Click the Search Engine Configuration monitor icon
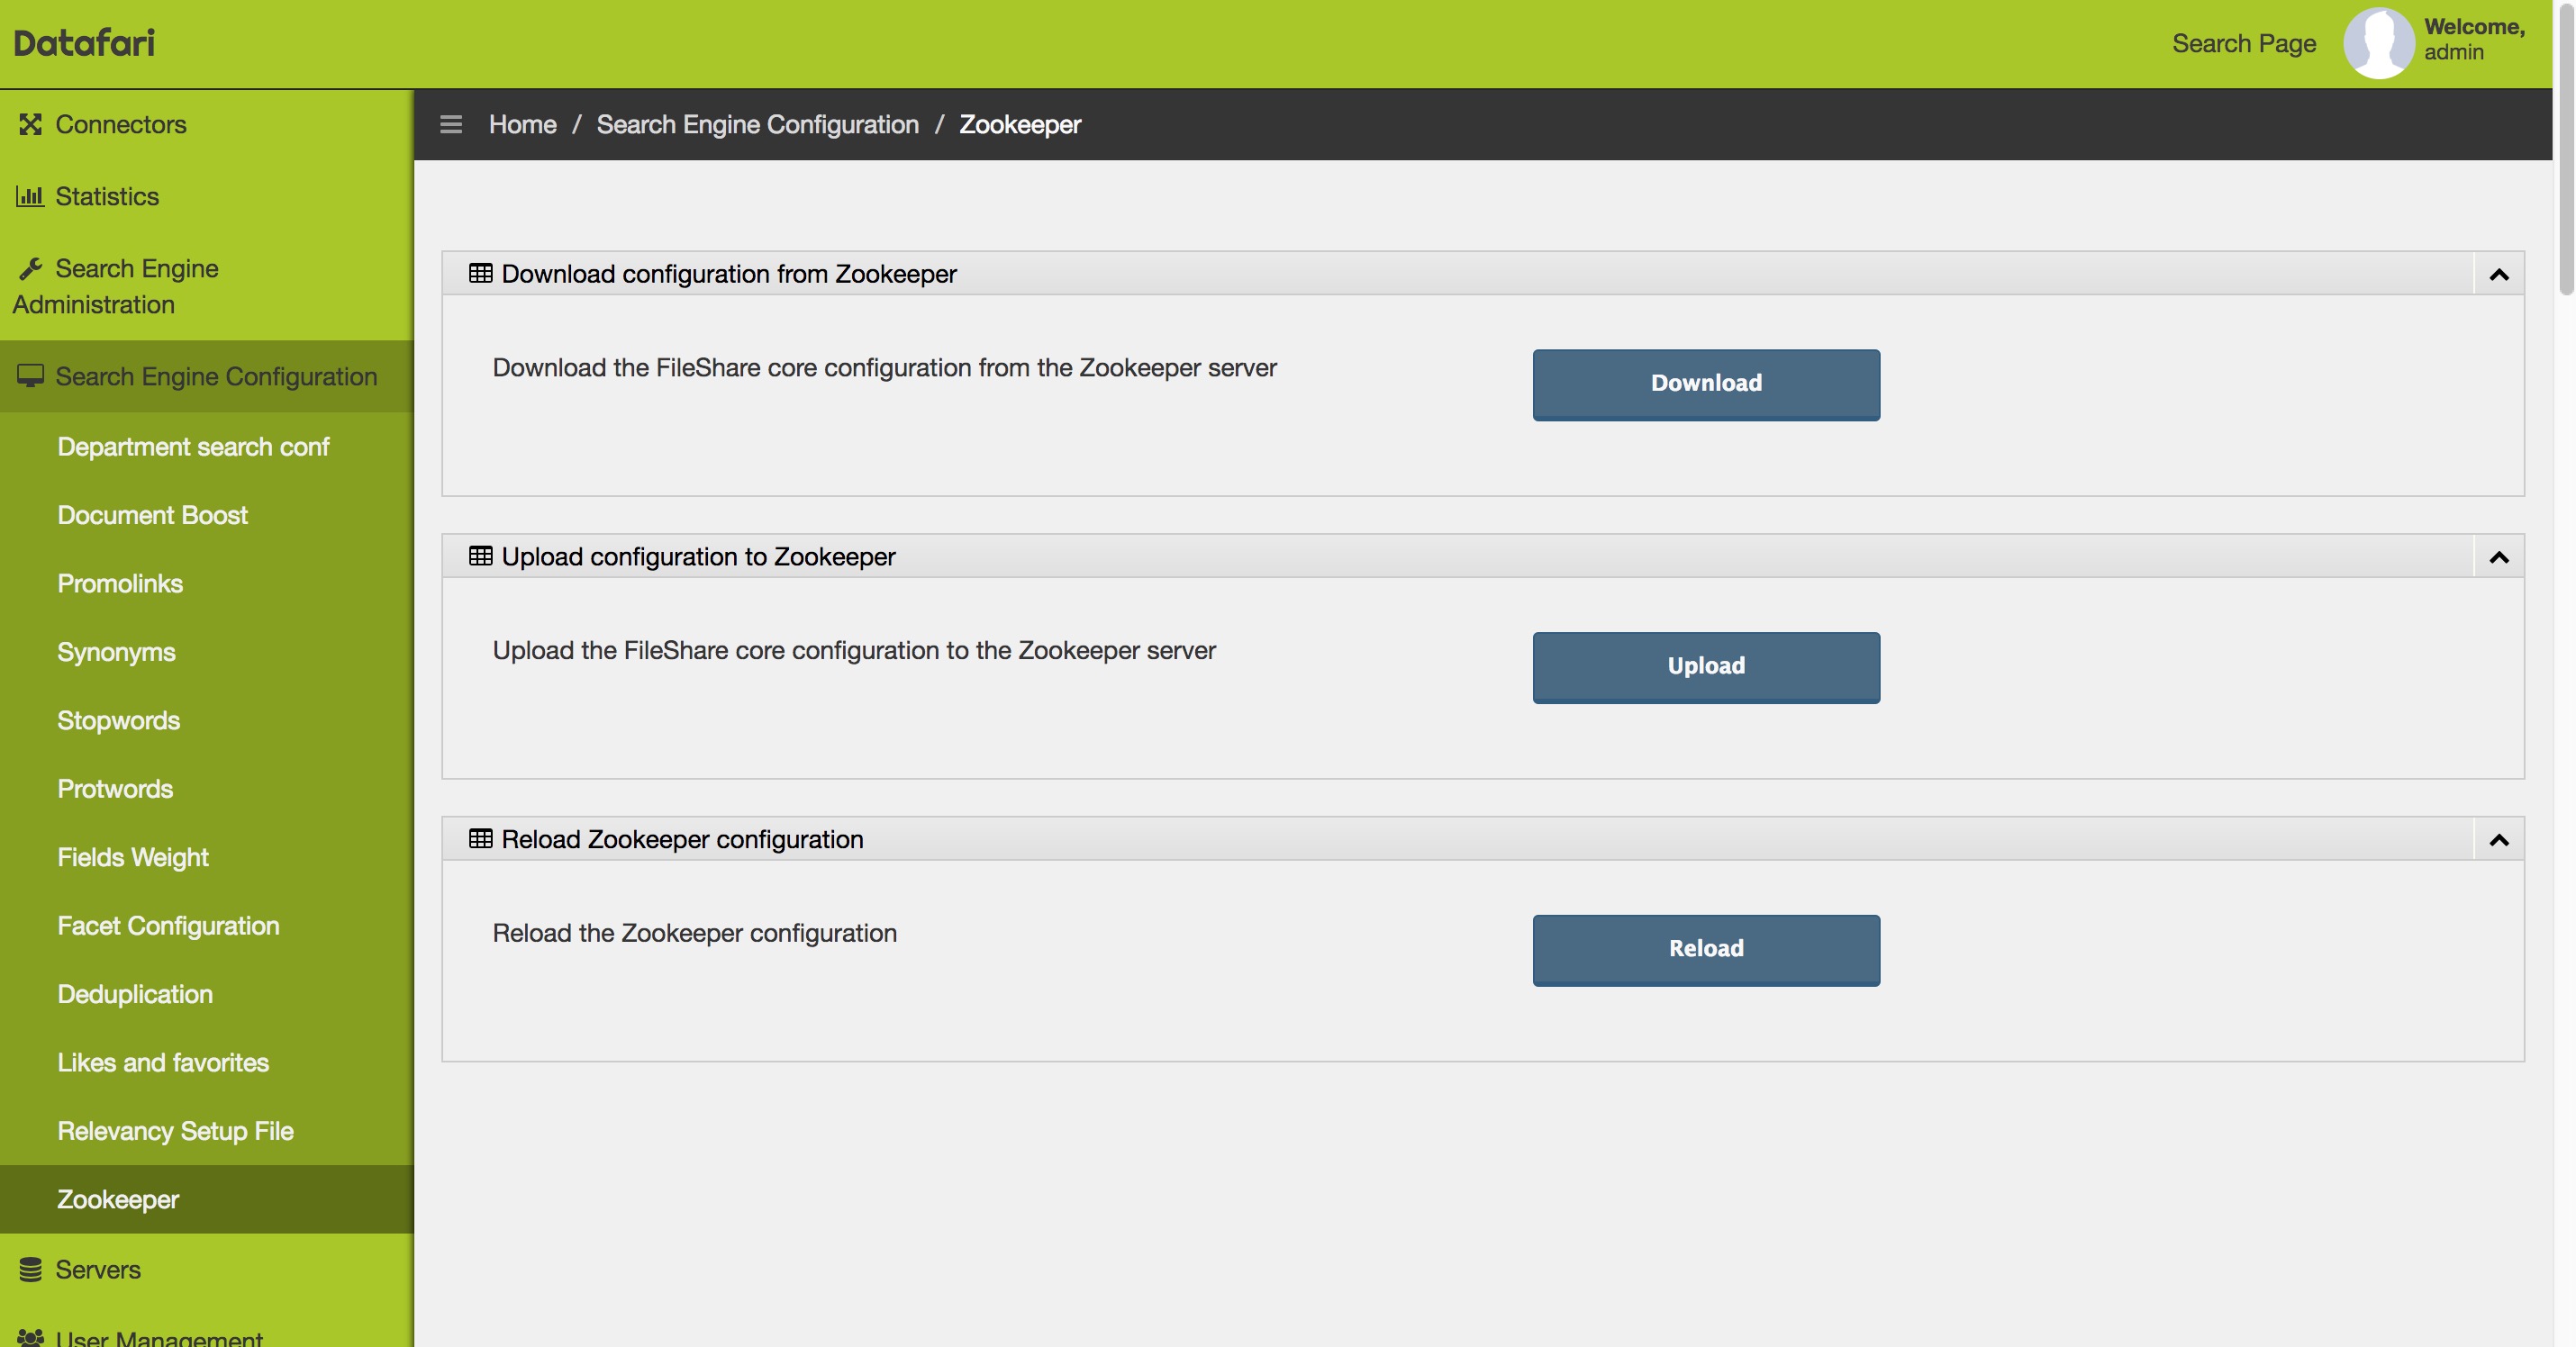Image resolution: width=2576 pixels, height=1347 pixels. (x=30, y=376)
